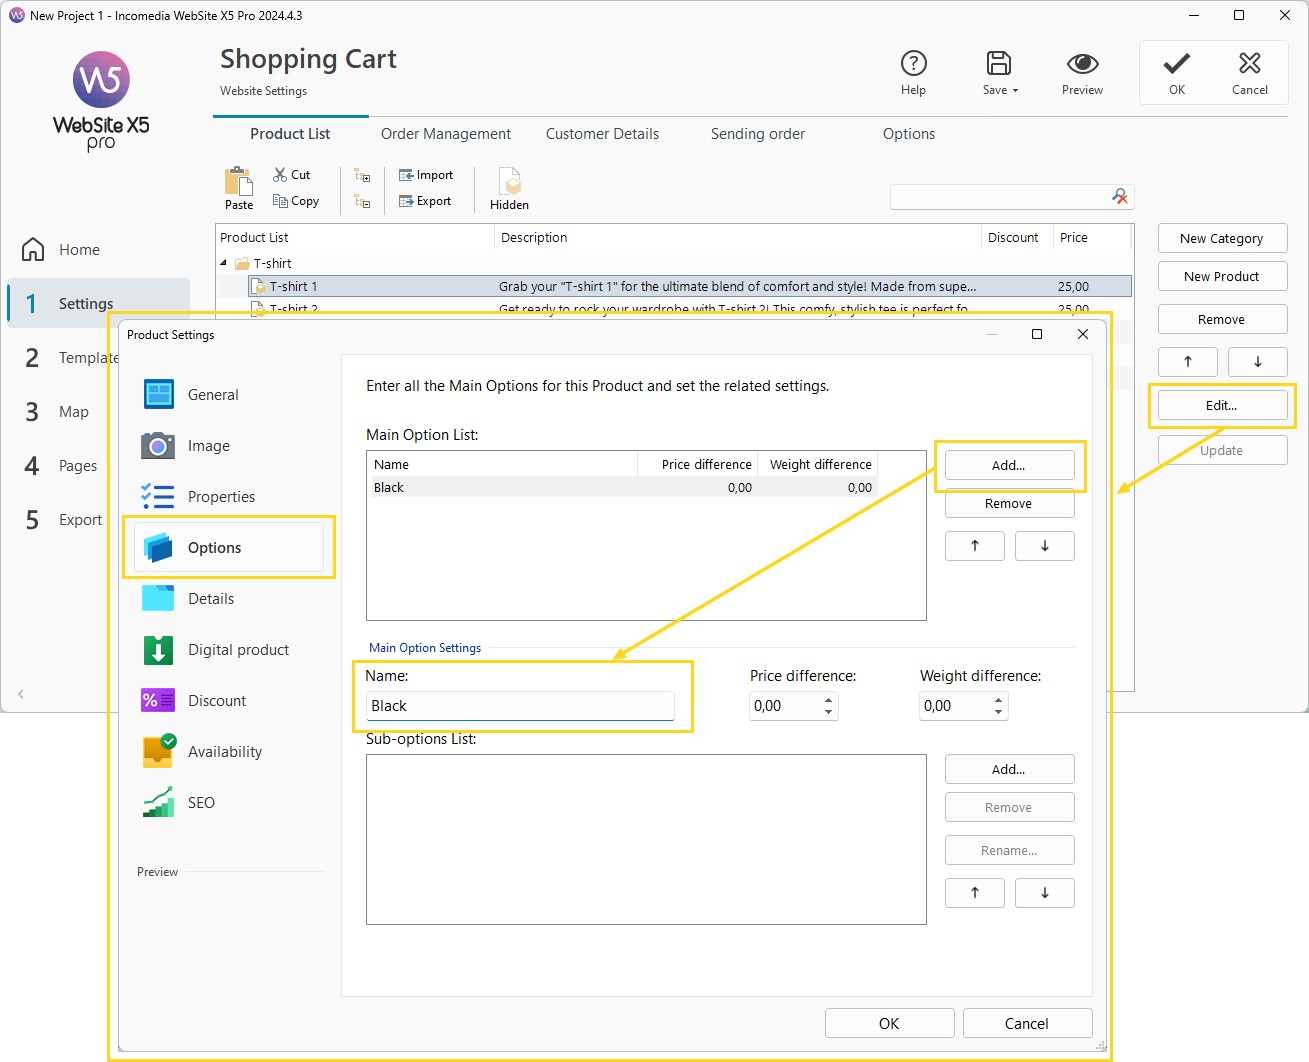Viewport: 1309px width, 1062px height.
Task: Open the Discount section
Action: pos(229,701)
